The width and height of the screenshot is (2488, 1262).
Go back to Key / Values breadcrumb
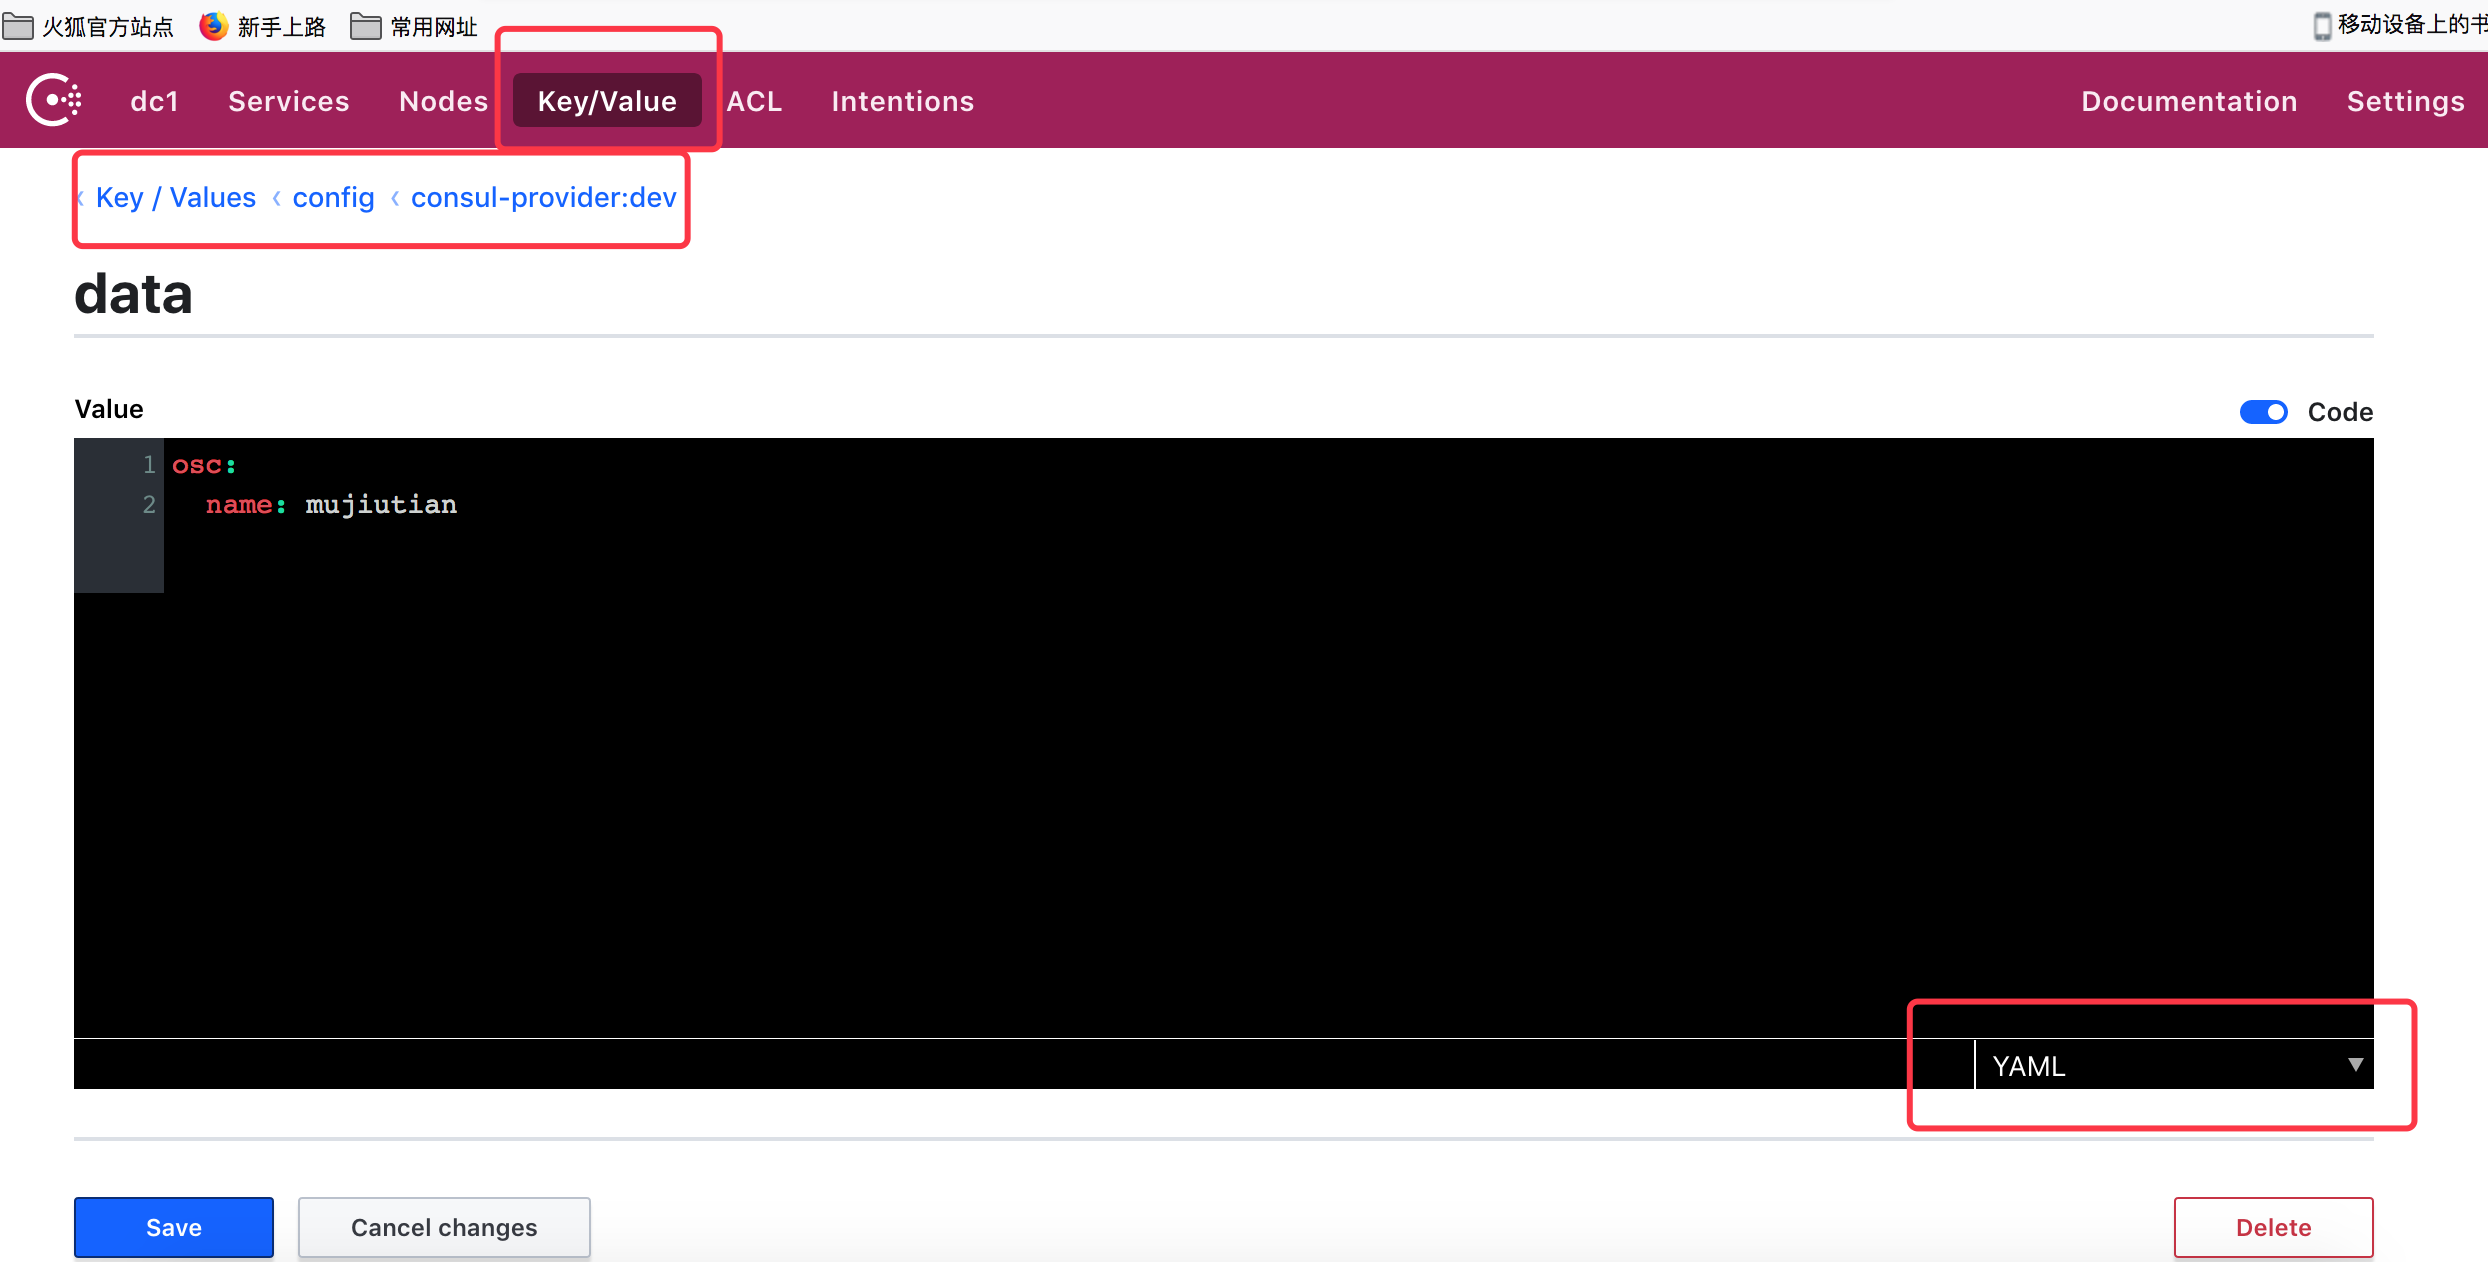(x=175, y=197)
